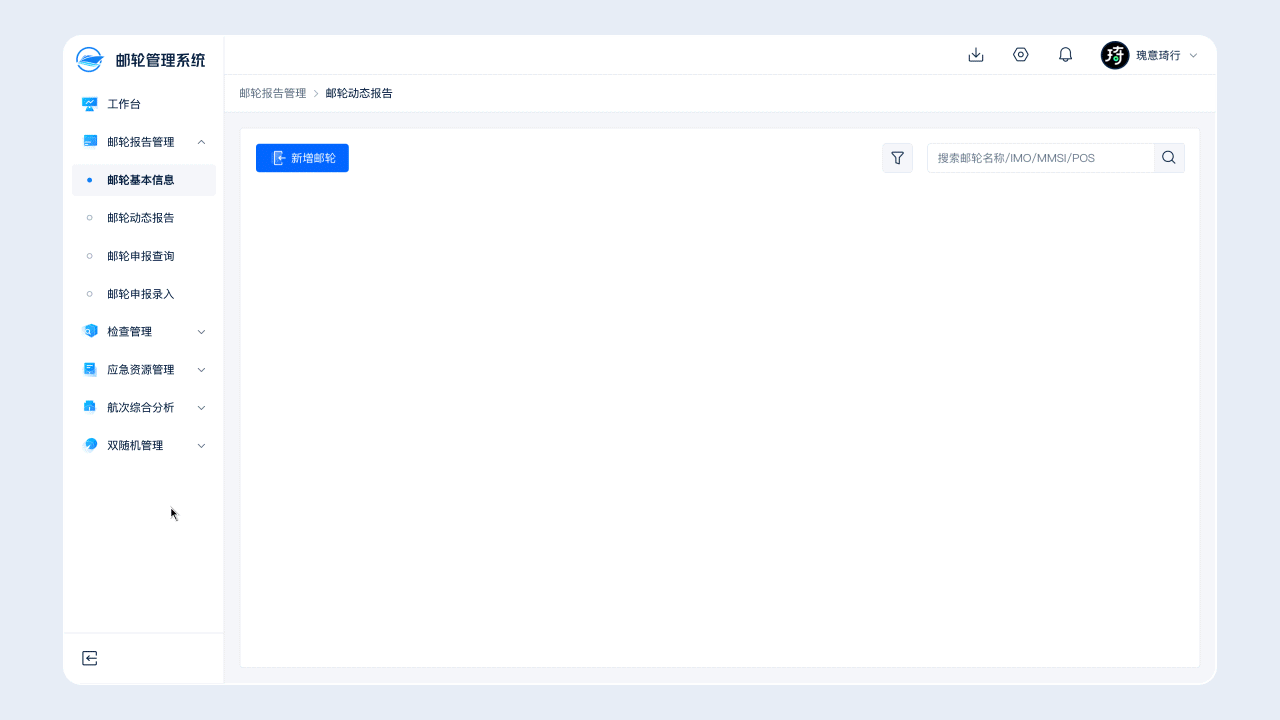The image size is (1280, 720).
Task: Click the 新增邮轮 button
Action: pos(302,158)
